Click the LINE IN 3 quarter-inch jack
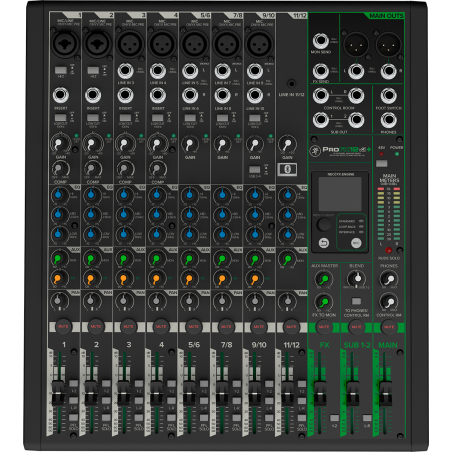 [x=125, y=71]
